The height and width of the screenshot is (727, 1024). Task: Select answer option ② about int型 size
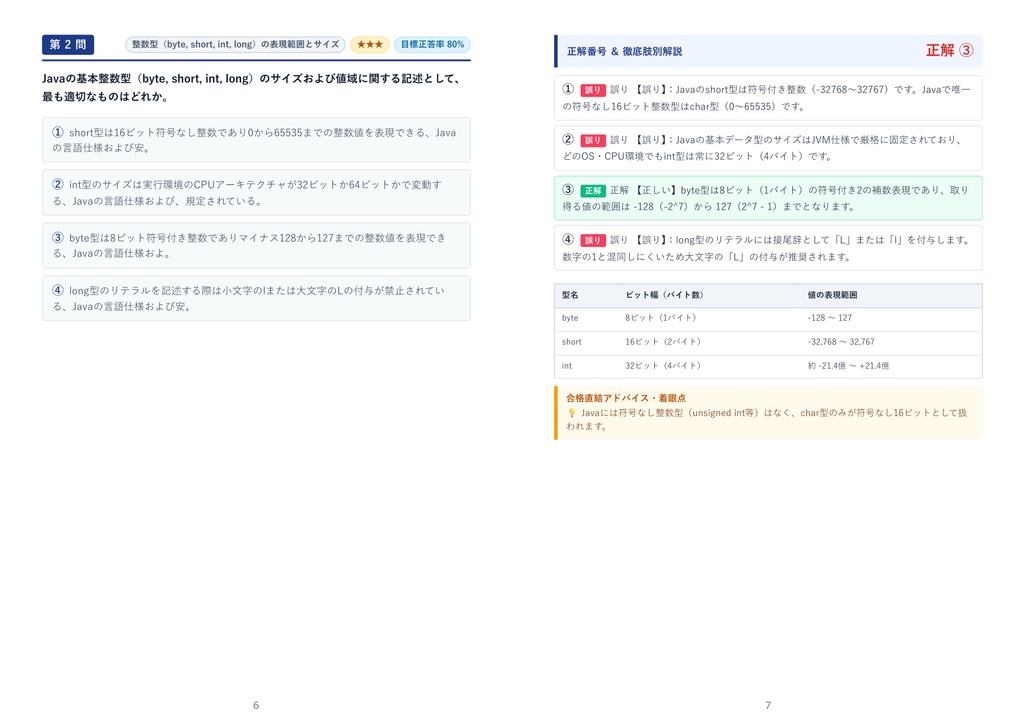(256, 193)
